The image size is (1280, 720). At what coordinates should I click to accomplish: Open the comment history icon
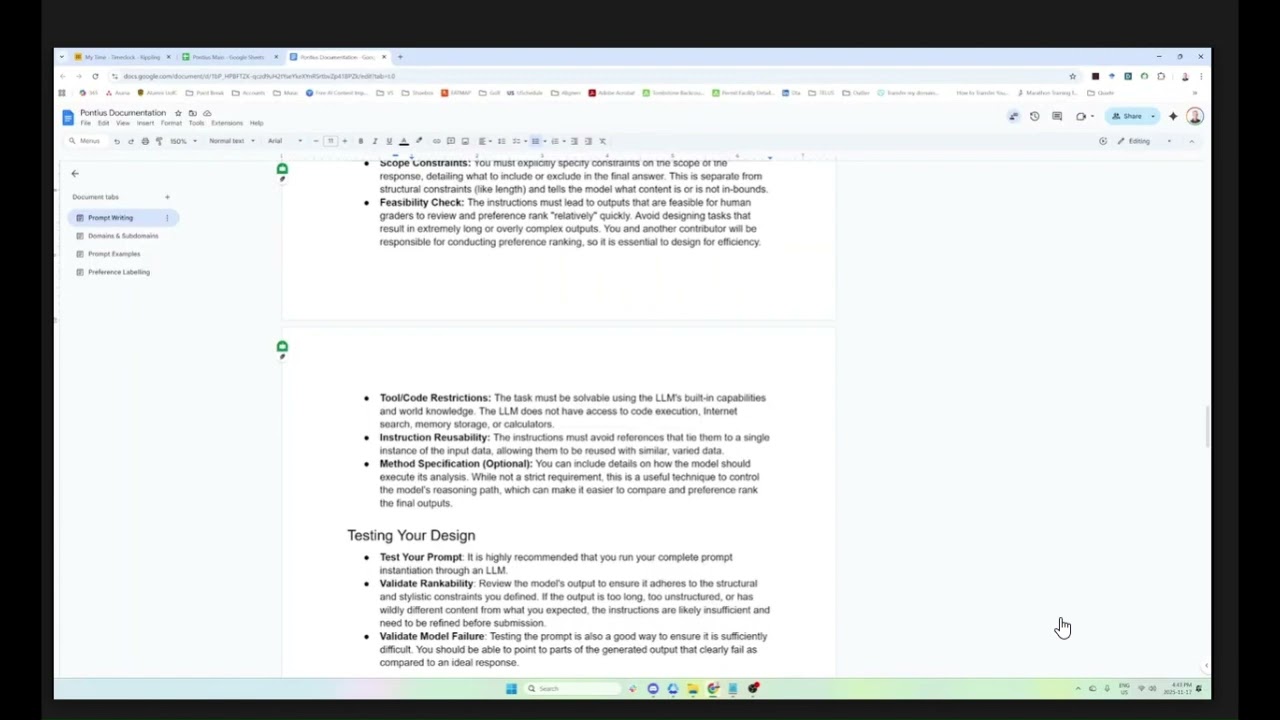click(x=1057, y=116)
